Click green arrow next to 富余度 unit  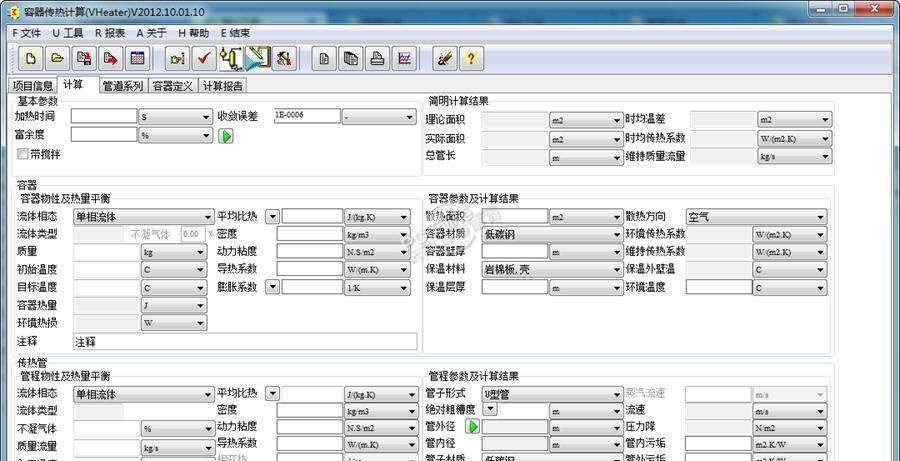pos(227,136)
